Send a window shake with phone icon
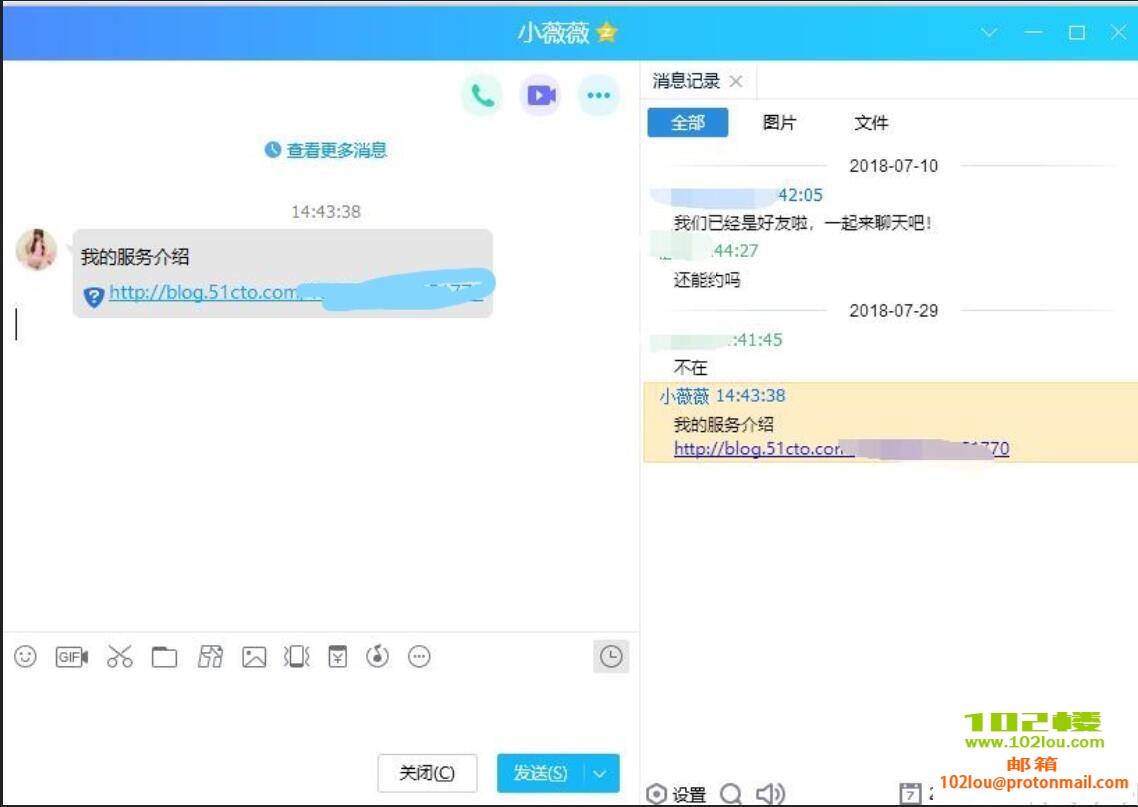 tap(297, 657)
